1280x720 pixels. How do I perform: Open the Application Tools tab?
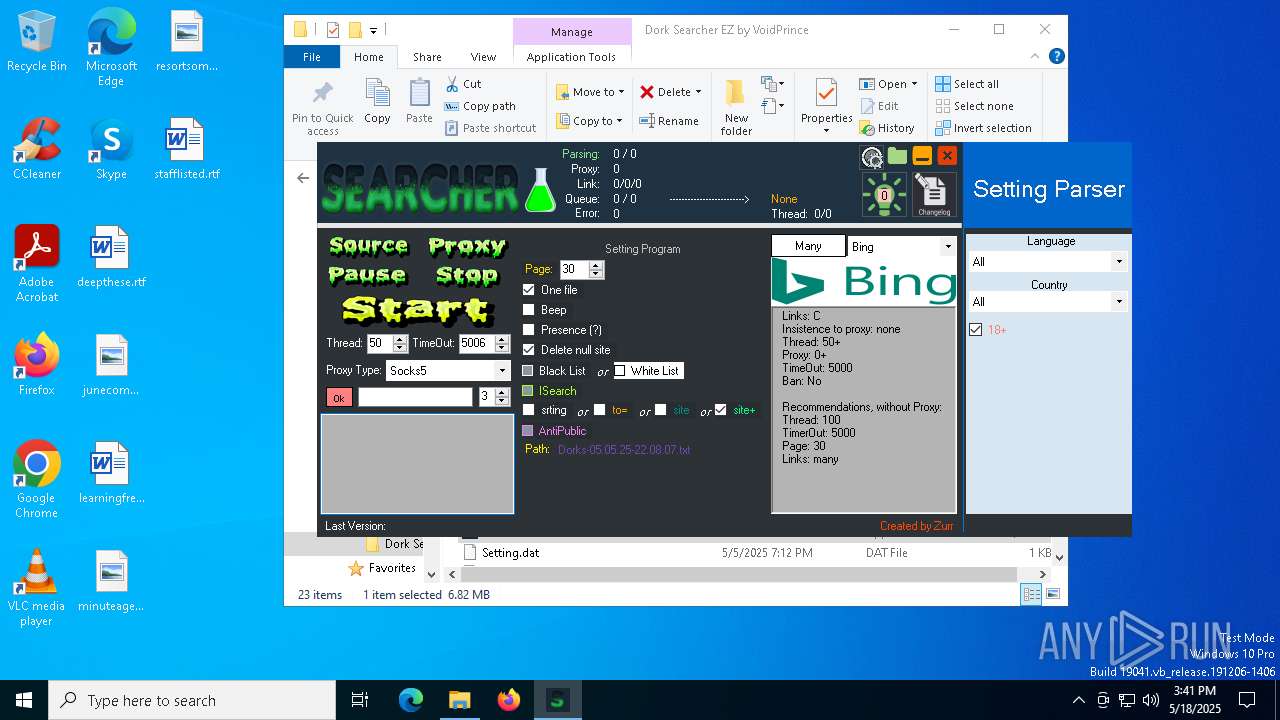571,57
